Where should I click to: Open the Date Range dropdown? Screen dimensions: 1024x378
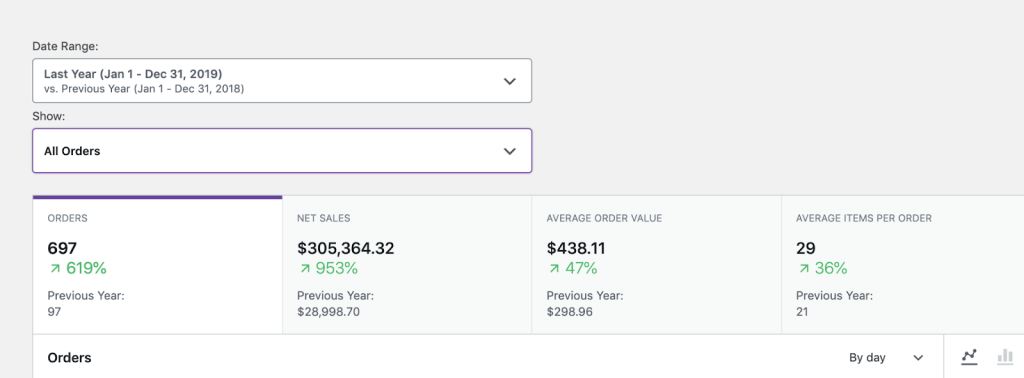pyautogui.click(x=282, y=81)
